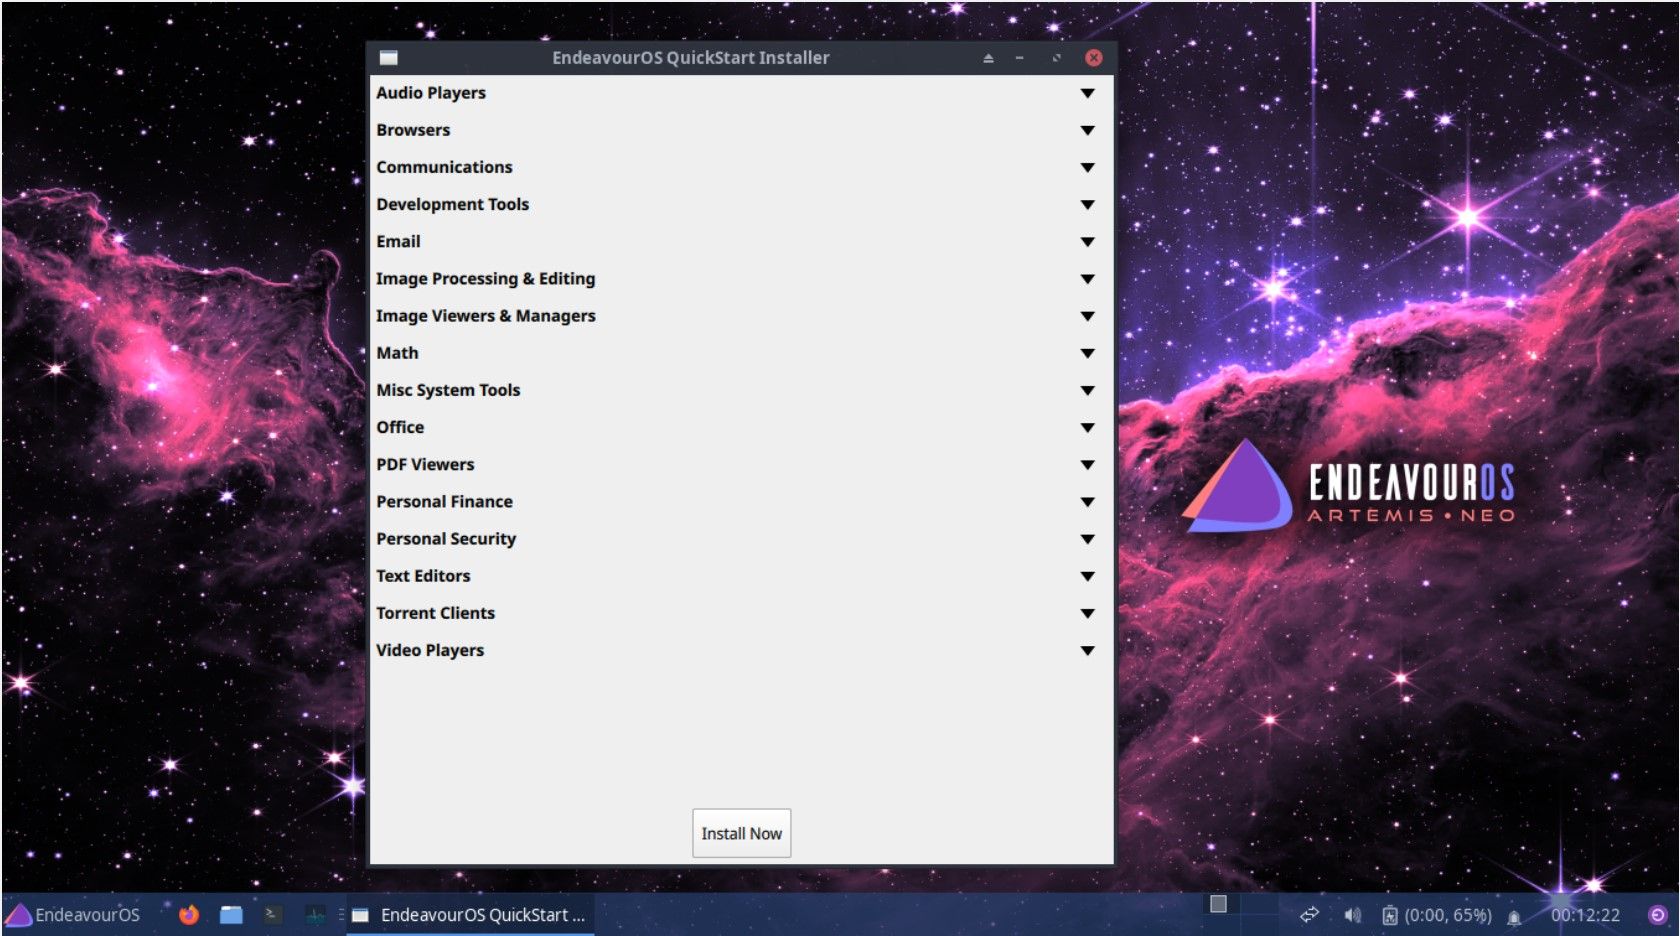The image size is (1680, 936).
Task: Expand the Browsers category arrow
Action: [x=1087, y=130]
